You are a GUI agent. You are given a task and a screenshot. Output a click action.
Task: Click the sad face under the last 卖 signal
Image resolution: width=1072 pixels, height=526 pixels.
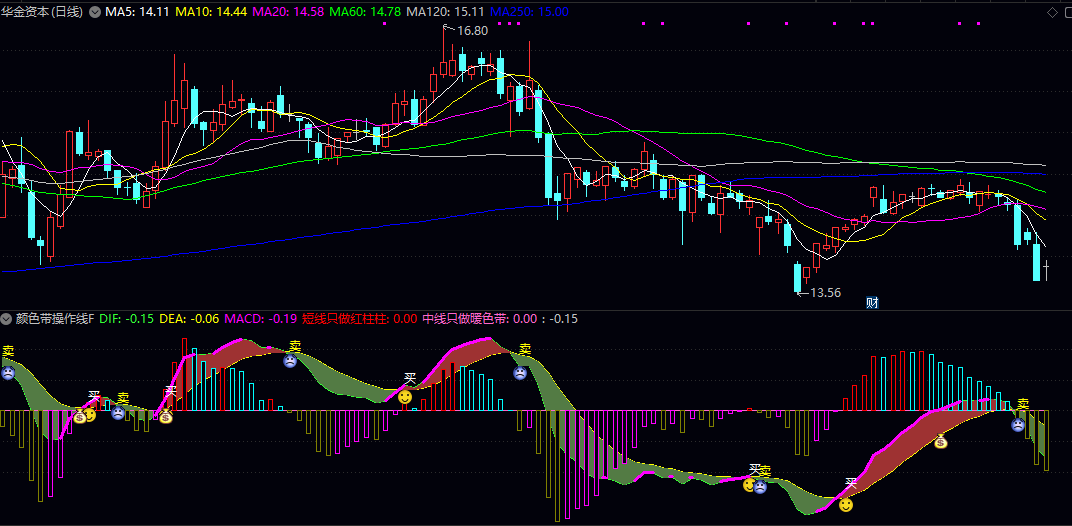1018,425
